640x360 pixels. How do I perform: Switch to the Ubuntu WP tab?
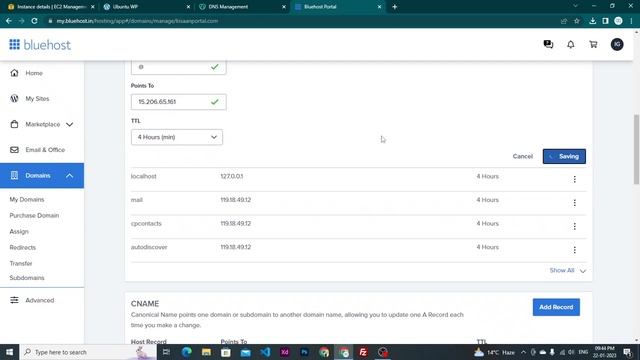click(x=147, y=7)
